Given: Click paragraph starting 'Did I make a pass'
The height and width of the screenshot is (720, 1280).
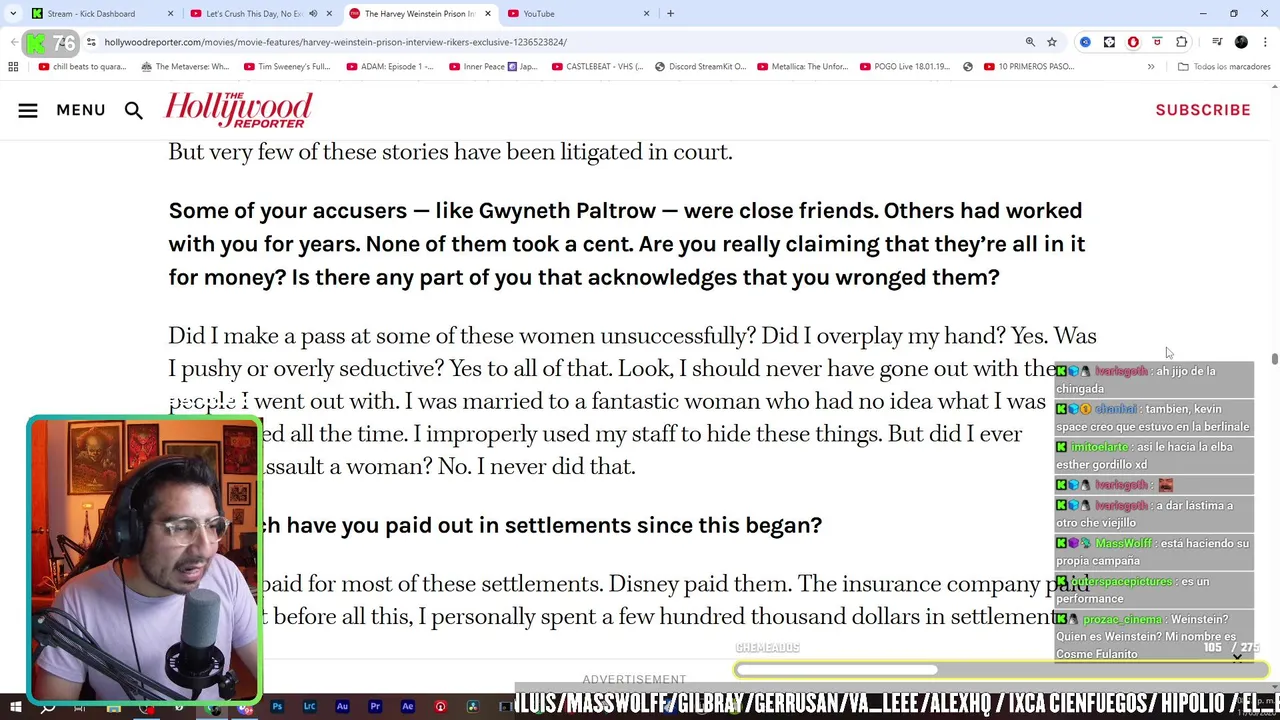Looking at the screenshot, I should point(632,401).
